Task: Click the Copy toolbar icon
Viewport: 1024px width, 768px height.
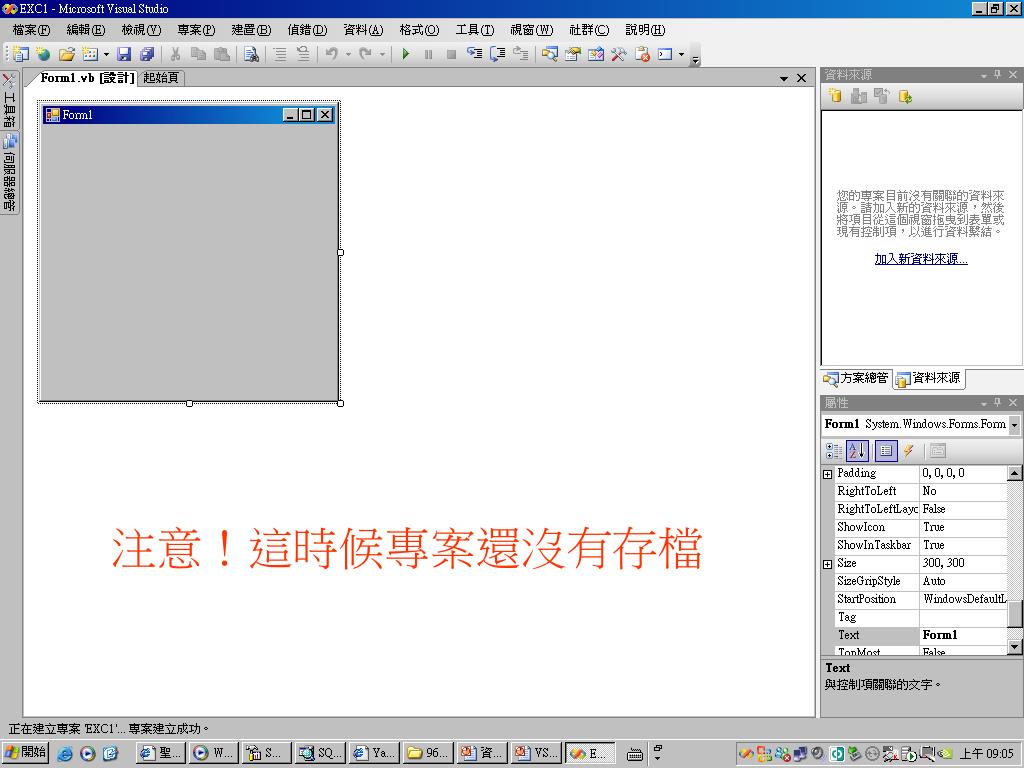Action: (198, 54)
